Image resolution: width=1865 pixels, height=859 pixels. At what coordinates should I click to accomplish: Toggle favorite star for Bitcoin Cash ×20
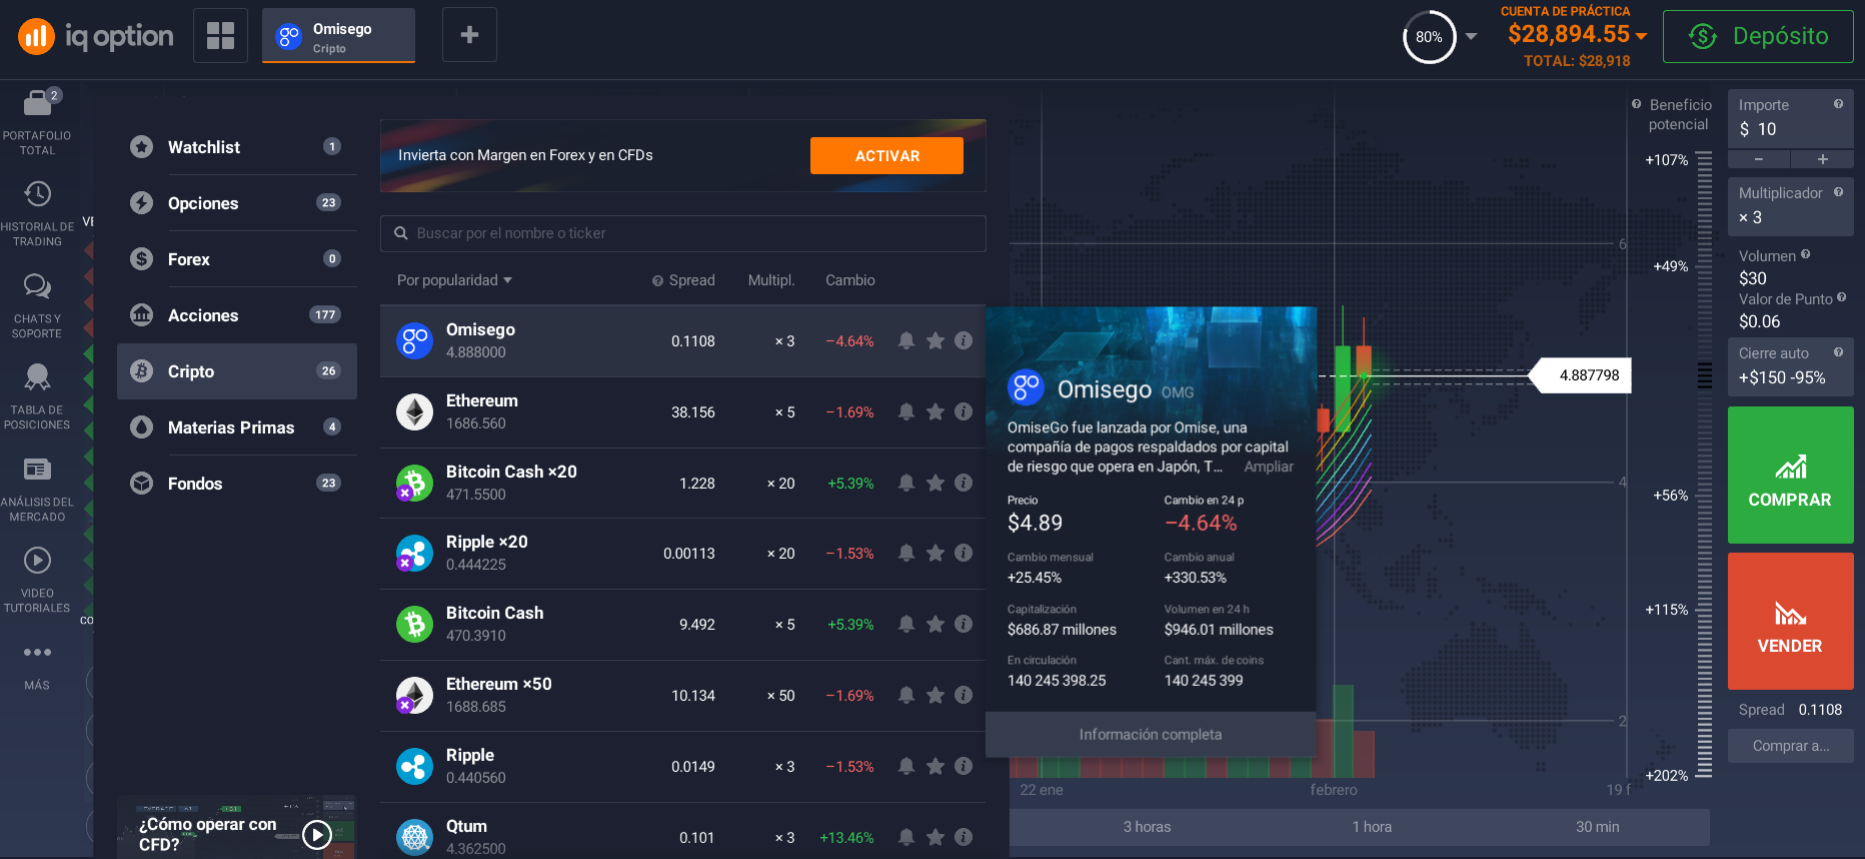[935, 483]
